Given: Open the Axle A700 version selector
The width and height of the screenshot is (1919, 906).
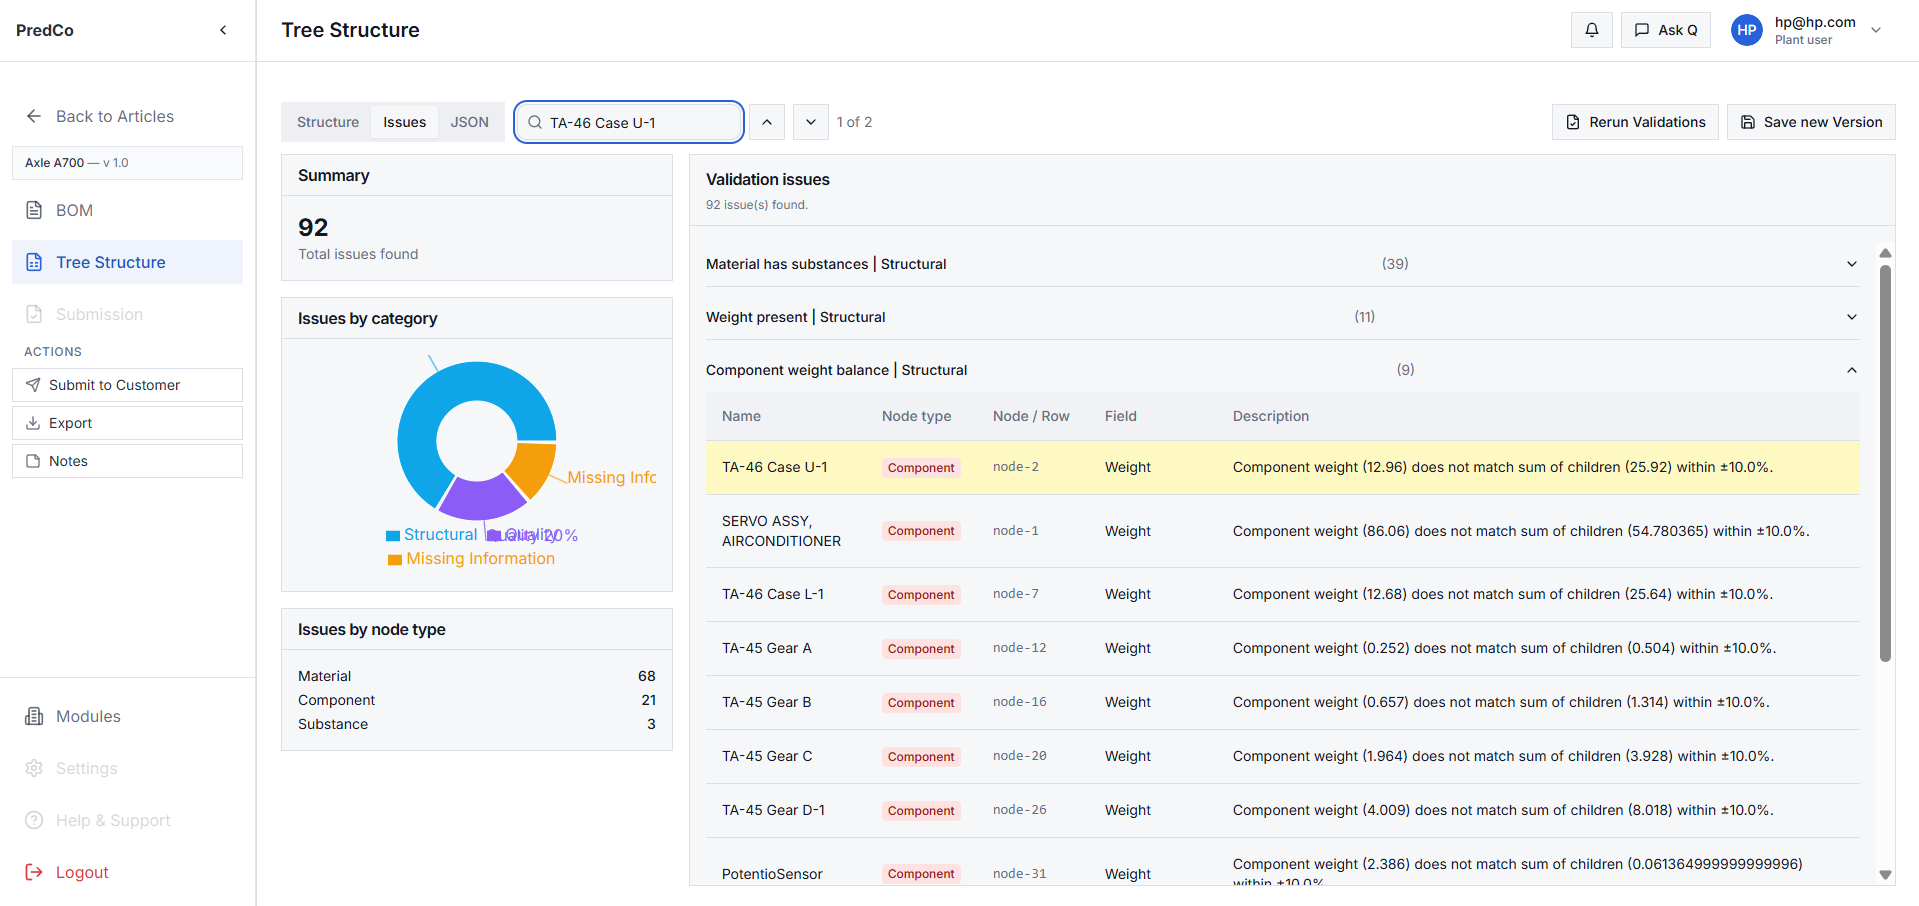Looking at the screenshot, I should click(127, 163).
